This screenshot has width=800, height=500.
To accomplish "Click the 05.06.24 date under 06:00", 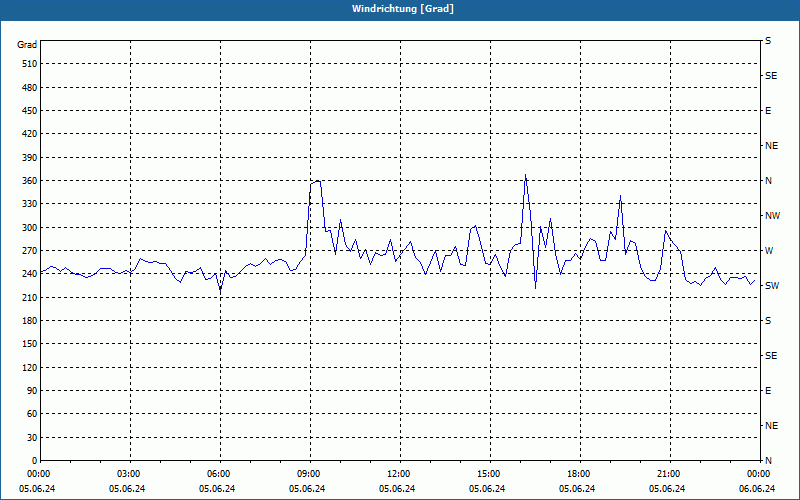I will tap(217, 489).
